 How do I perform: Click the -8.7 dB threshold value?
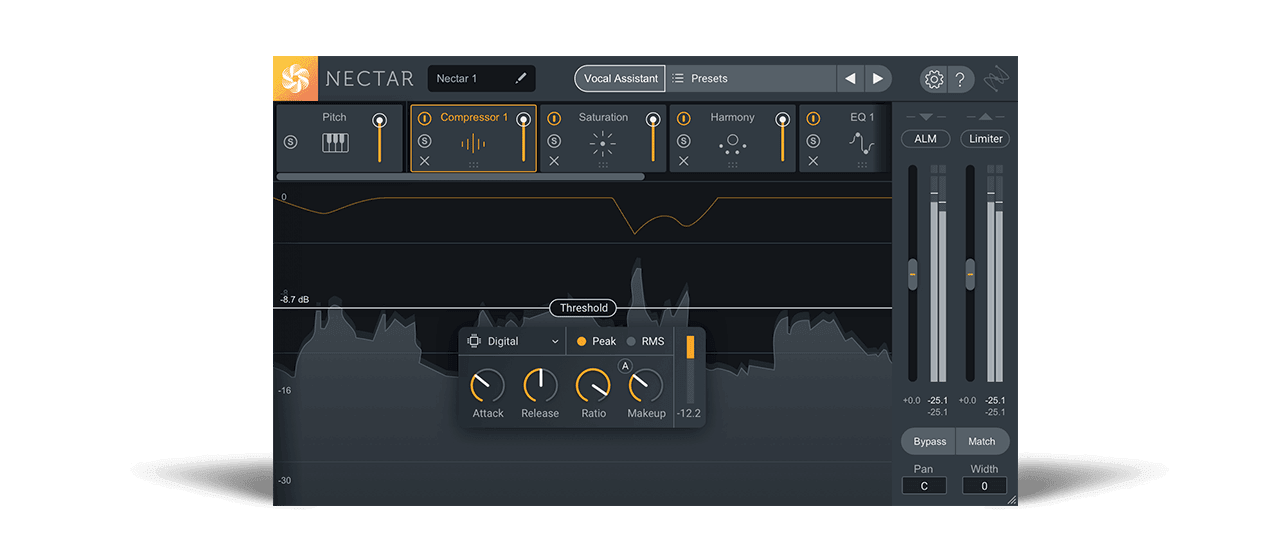coord(294,299)
